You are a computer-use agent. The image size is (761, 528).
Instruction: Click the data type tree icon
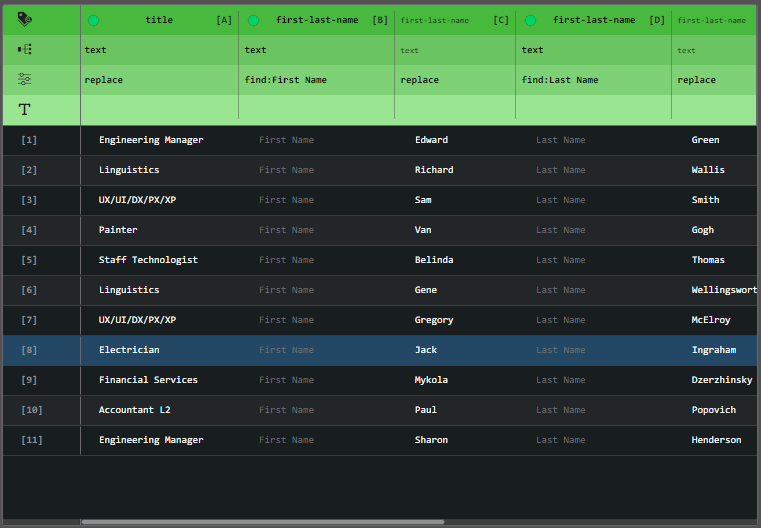(x=25, y=49)
